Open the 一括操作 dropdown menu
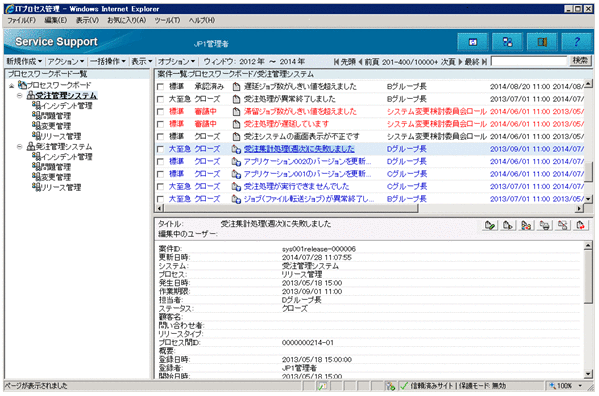Image resolution: width=599 pixels, height=396 pixels. click(108, 61)
